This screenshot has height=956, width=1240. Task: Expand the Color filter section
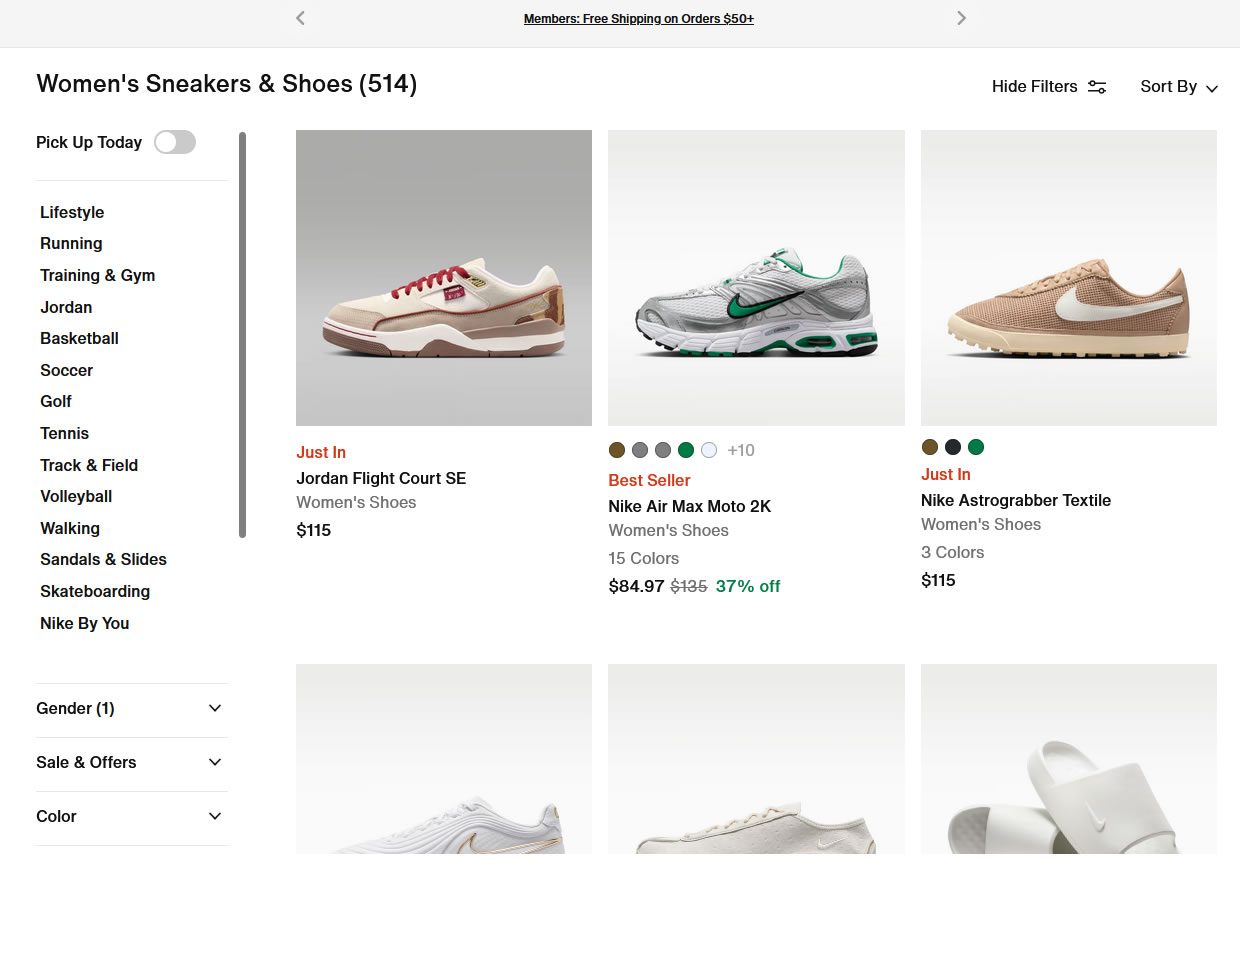[131, 817]
